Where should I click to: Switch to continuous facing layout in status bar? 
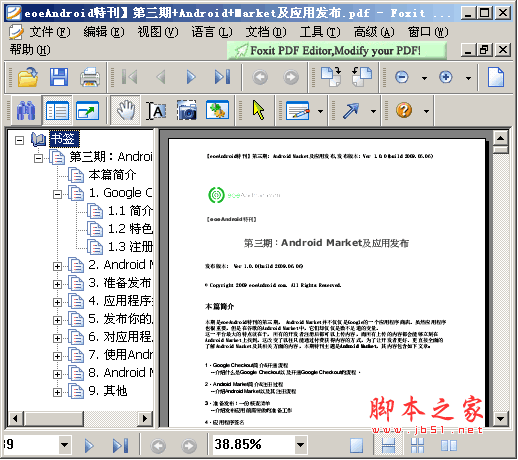tap(417, 446)
